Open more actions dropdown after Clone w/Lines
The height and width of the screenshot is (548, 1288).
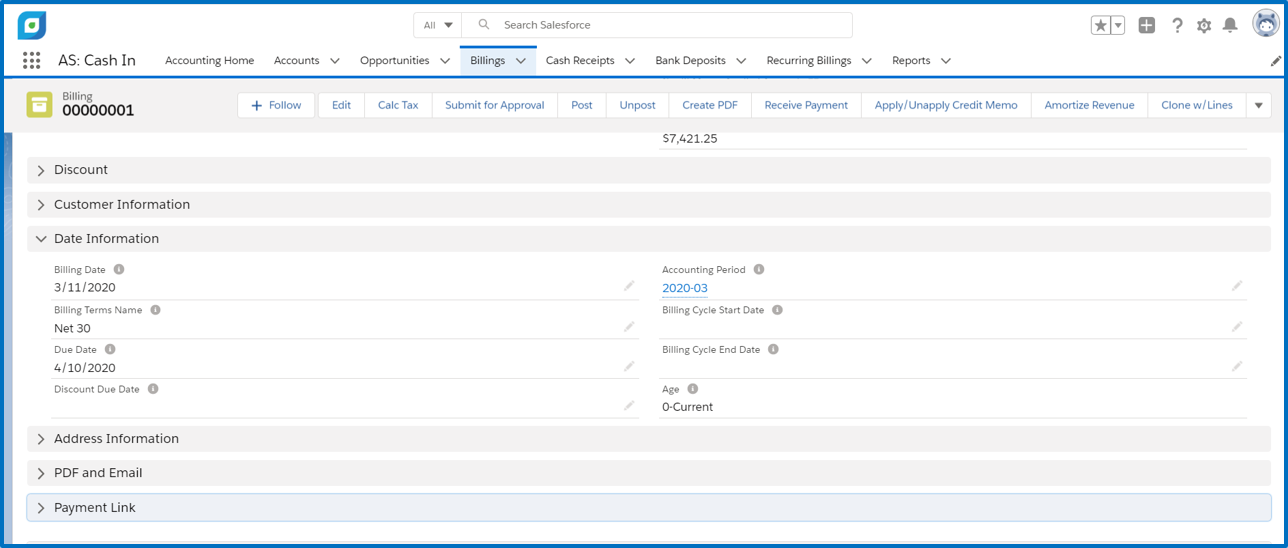pos(1259,105)
